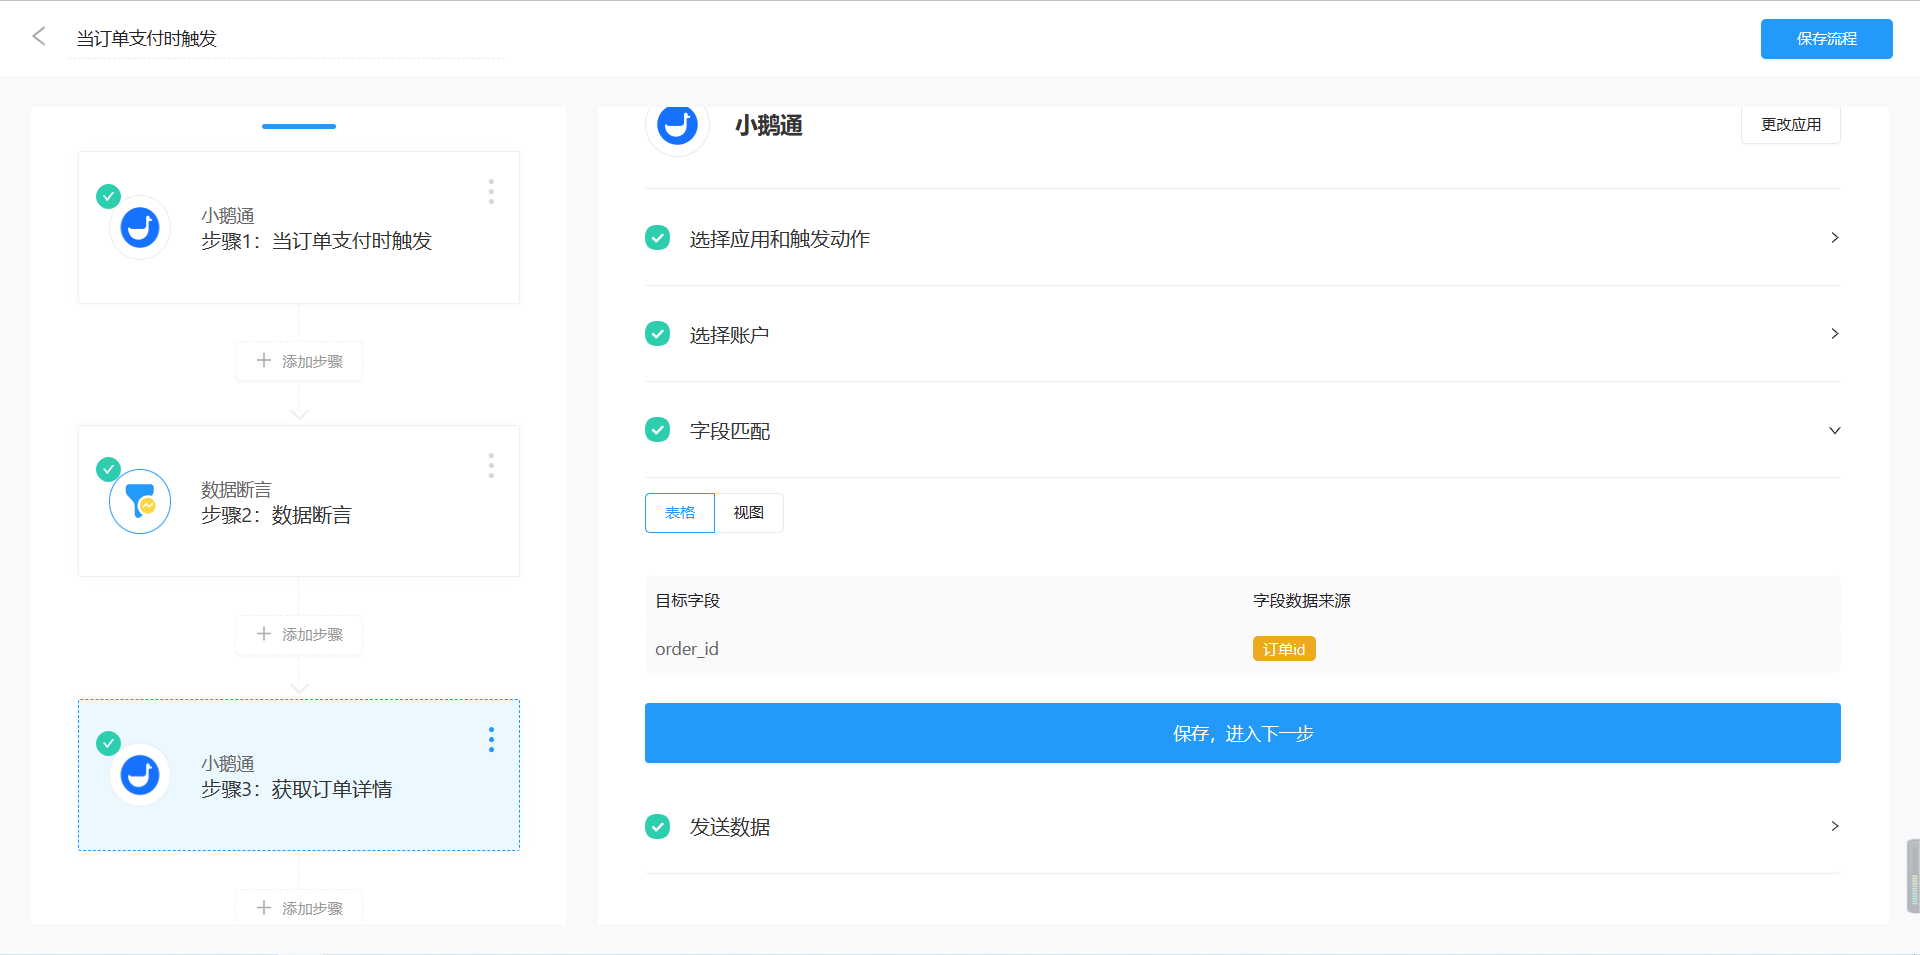1920x955 pixels.
Task: Click the green check badge on step 2
Action: coord(108,469)
